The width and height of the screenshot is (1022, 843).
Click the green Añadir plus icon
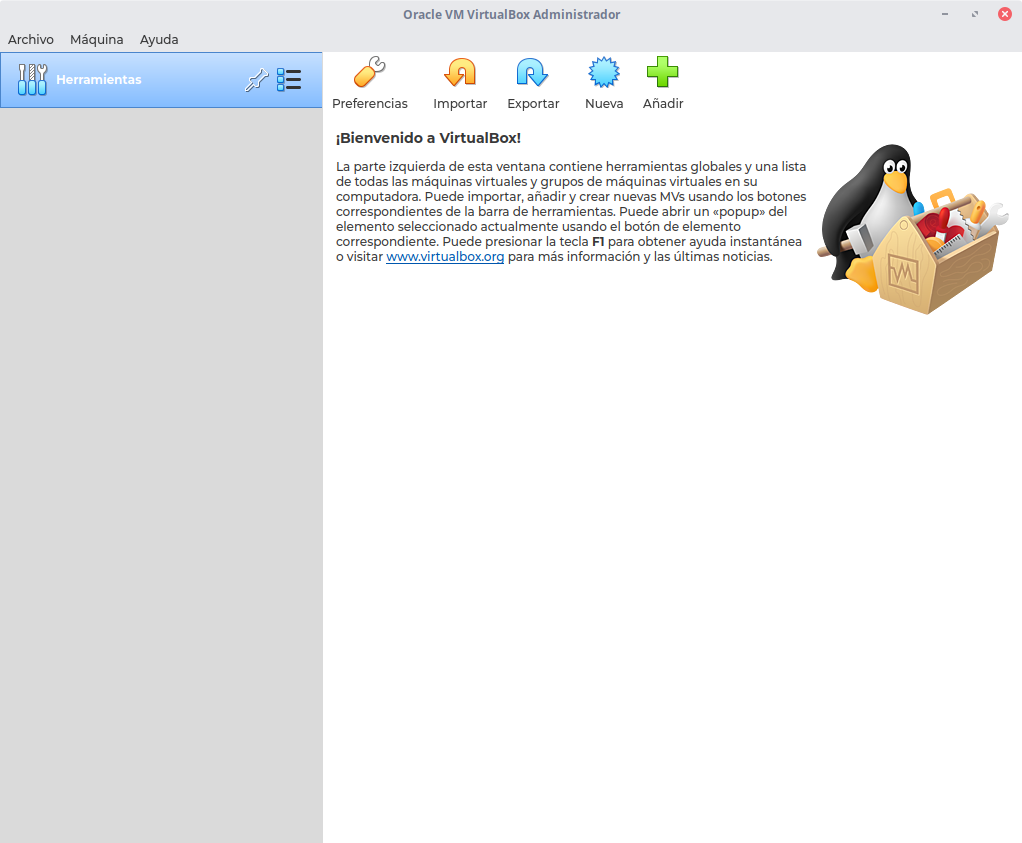pyautogui.click(x=662, y=72)
